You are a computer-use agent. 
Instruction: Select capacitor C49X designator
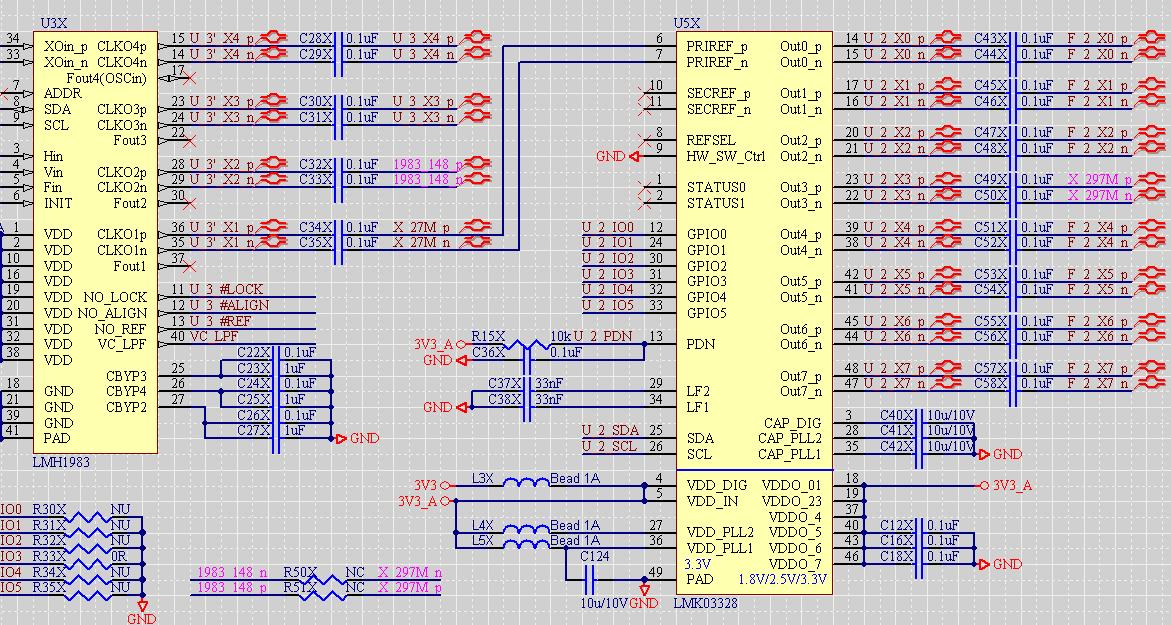991,179
